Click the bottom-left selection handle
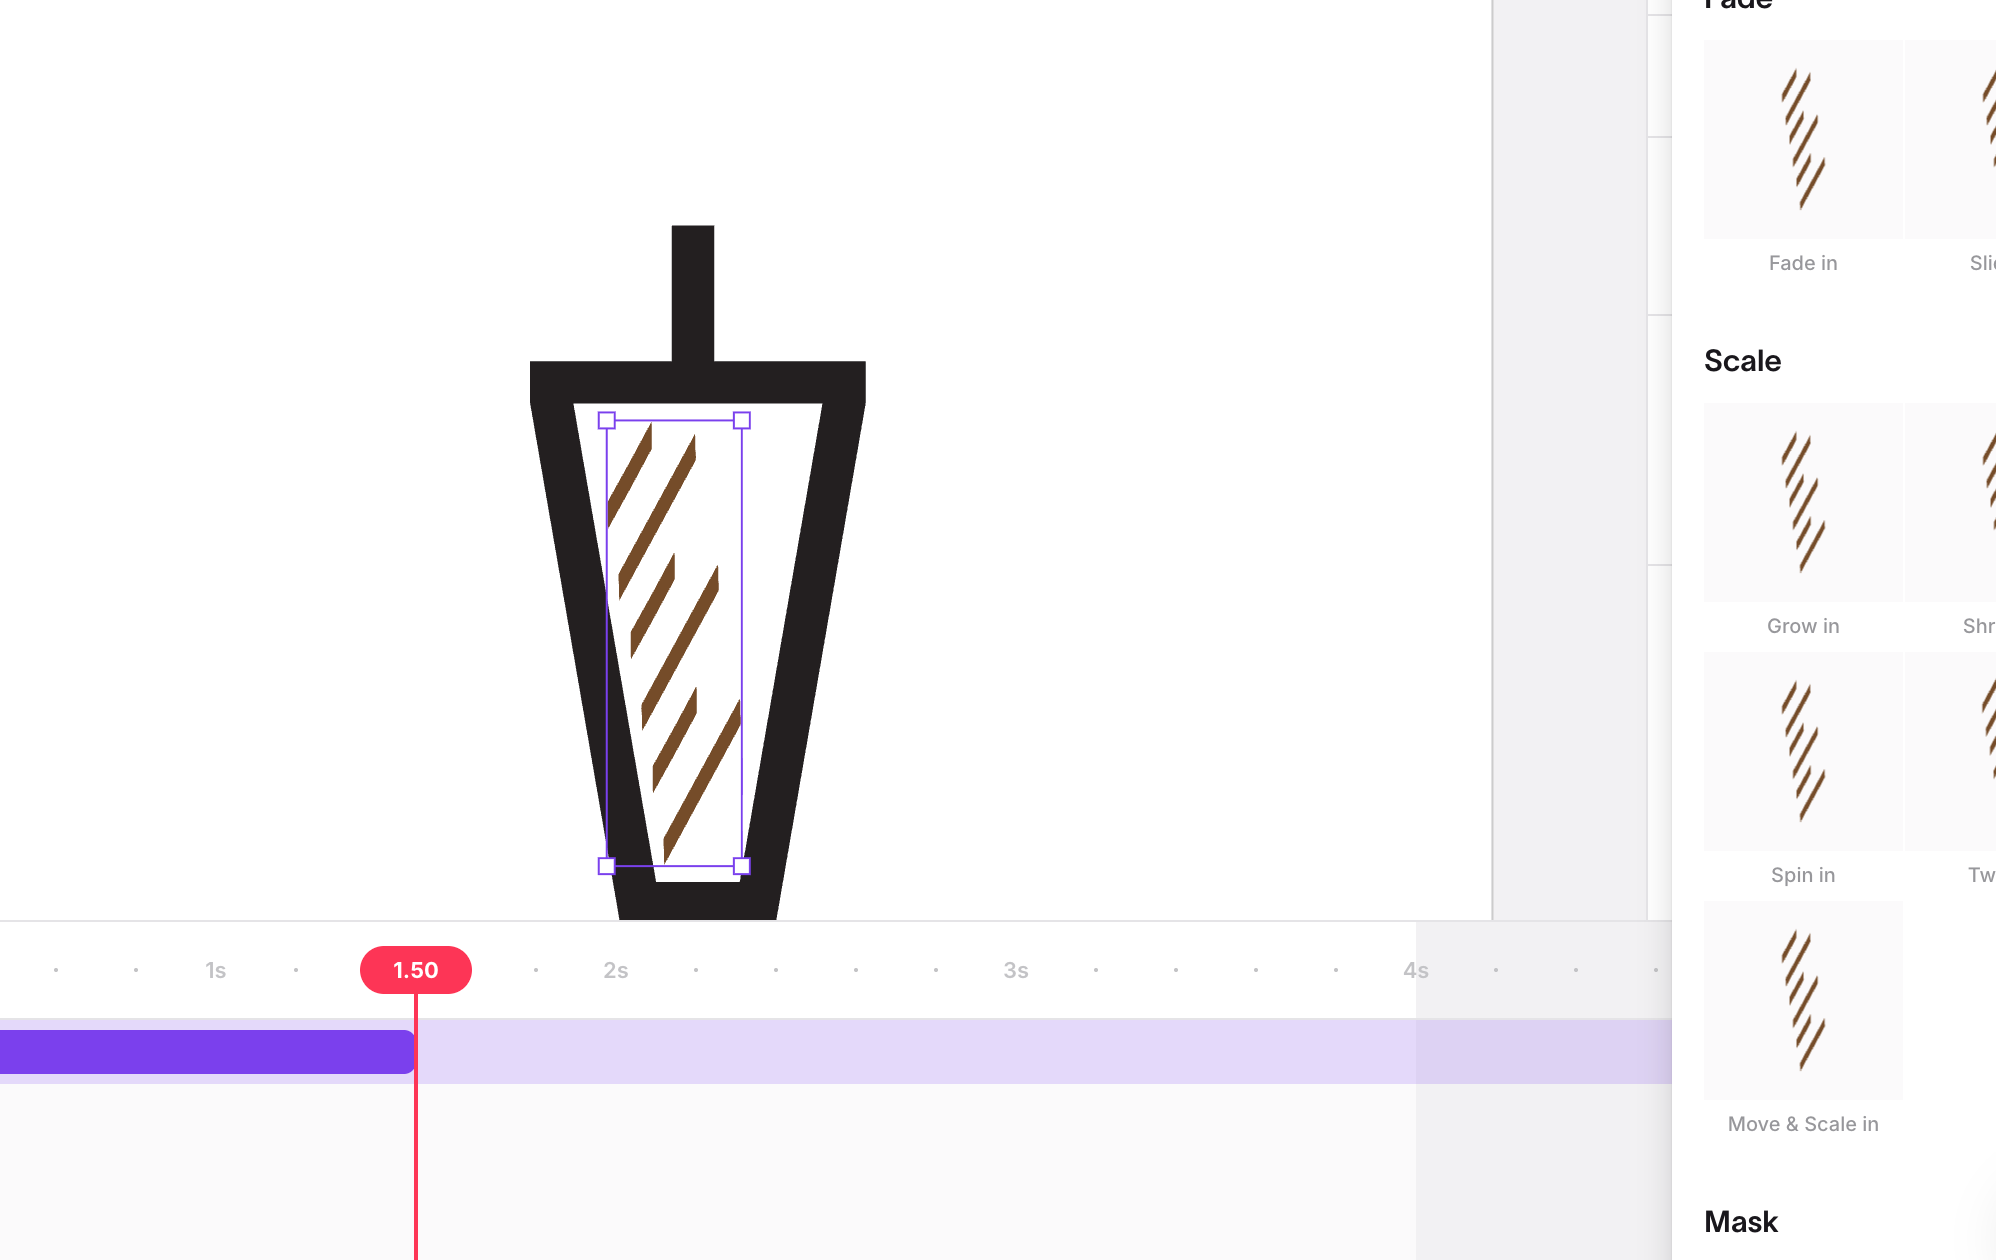The height and width of the screenshot is (1260, 1996). click(607, 866)
